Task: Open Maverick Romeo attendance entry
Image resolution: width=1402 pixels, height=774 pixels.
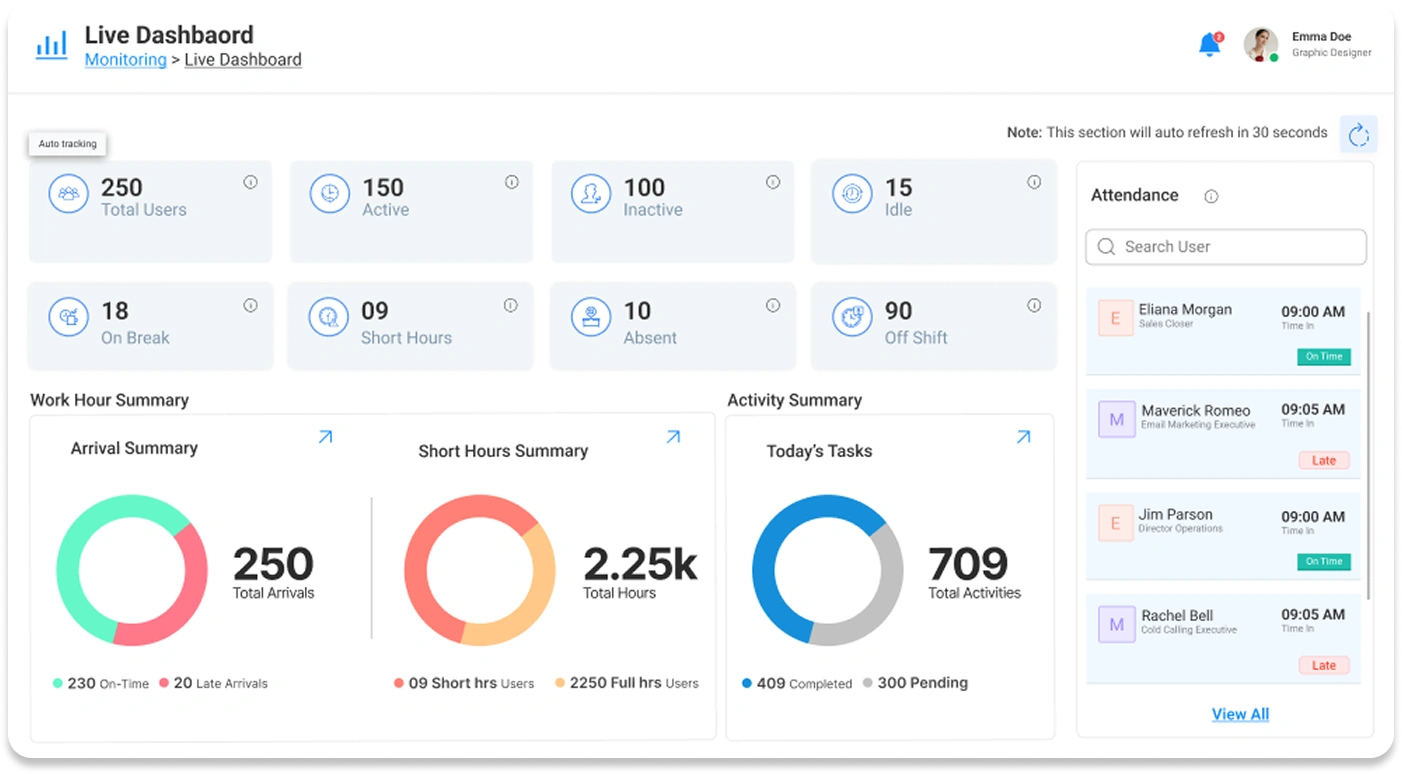Action: pos(1223,434)
